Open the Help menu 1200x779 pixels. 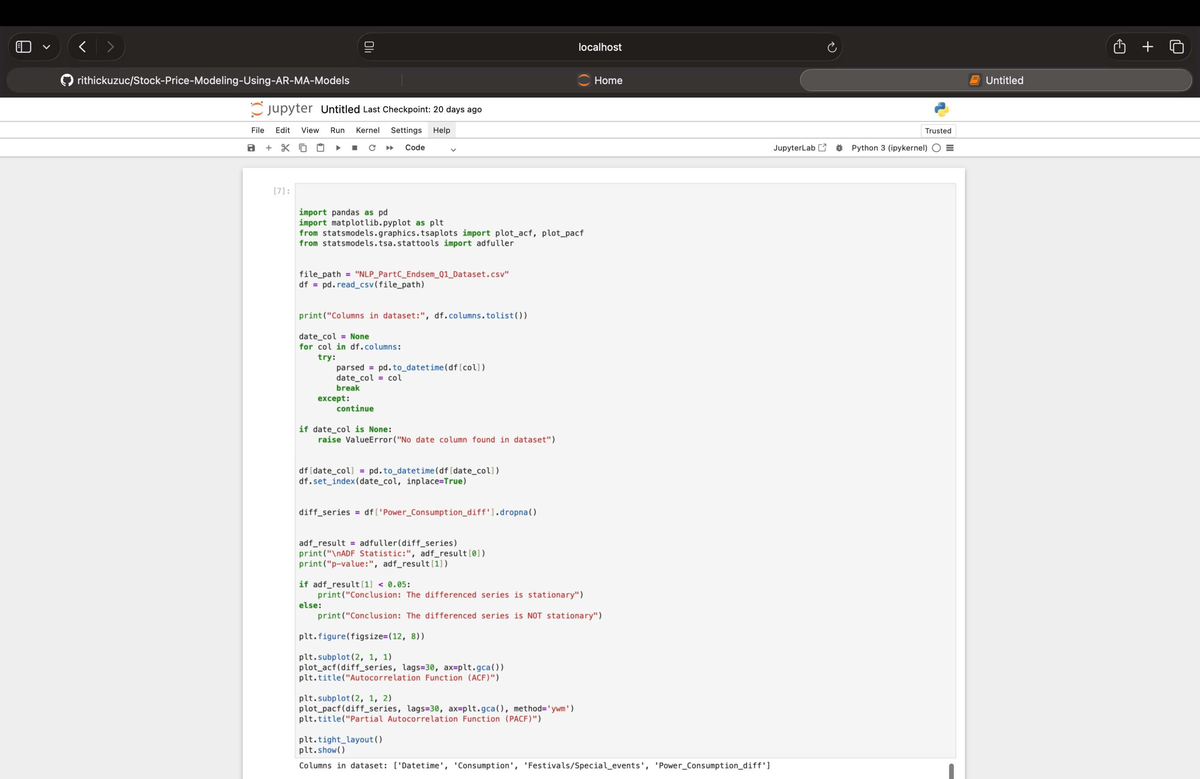[x=441, y=130]
